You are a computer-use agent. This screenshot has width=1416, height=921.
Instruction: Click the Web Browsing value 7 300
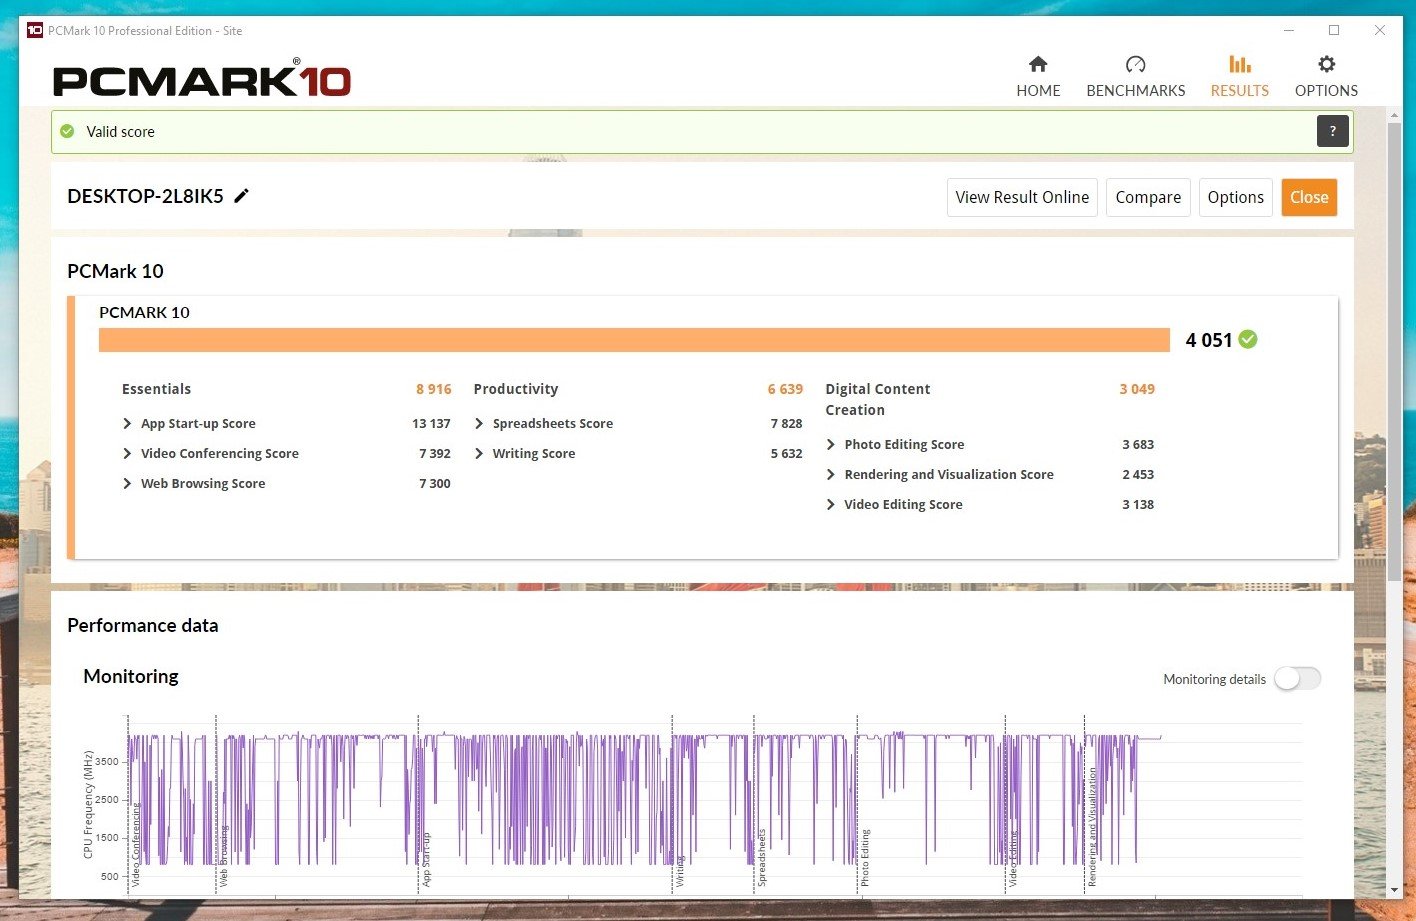coord(435,484)
